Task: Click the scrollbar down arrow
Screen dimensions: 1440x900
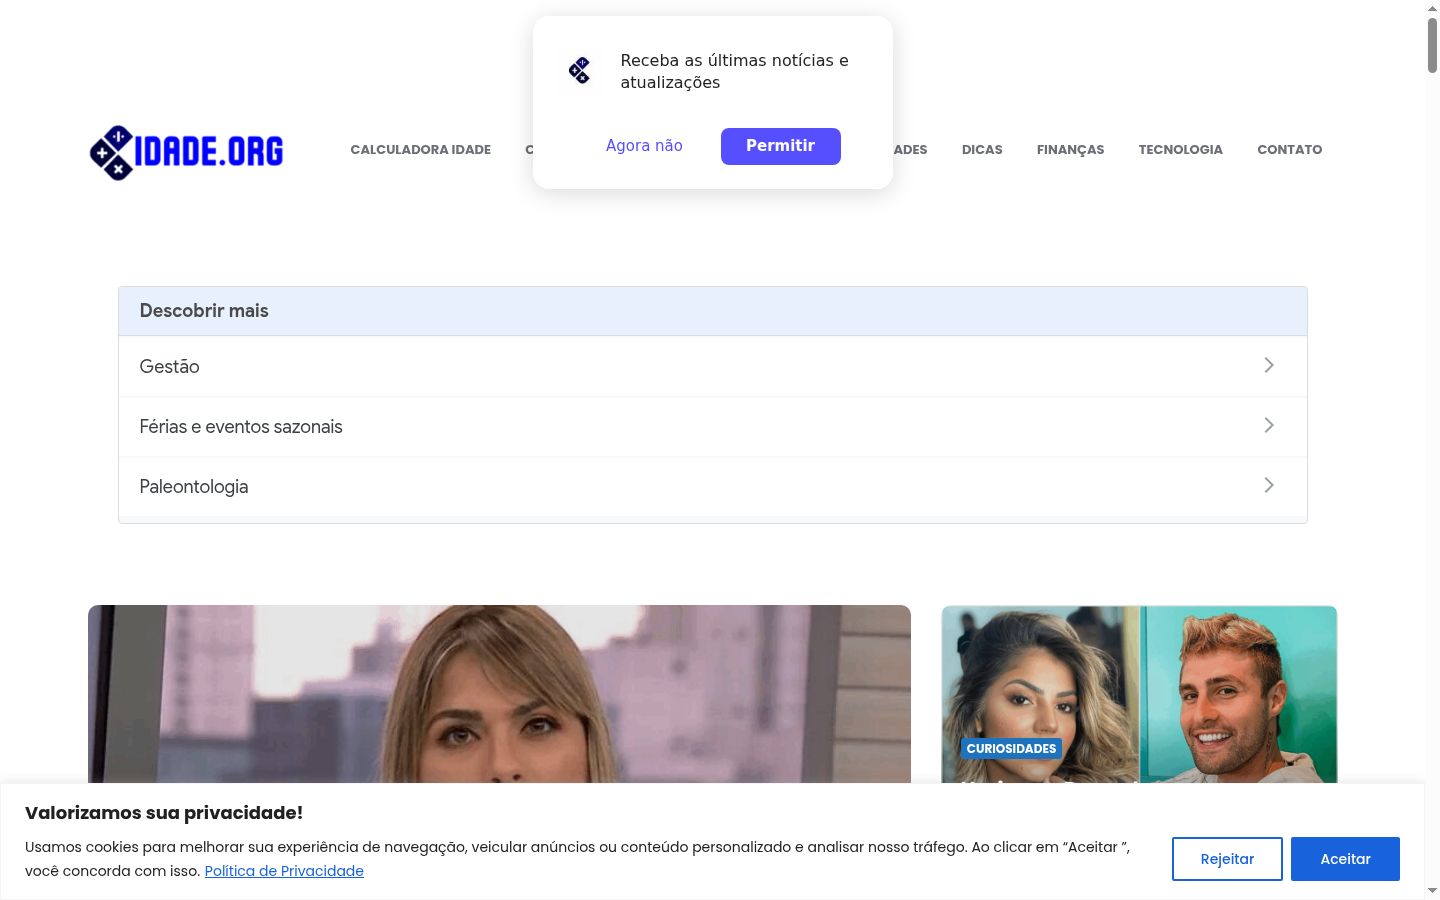Action: pos(1432,890)
